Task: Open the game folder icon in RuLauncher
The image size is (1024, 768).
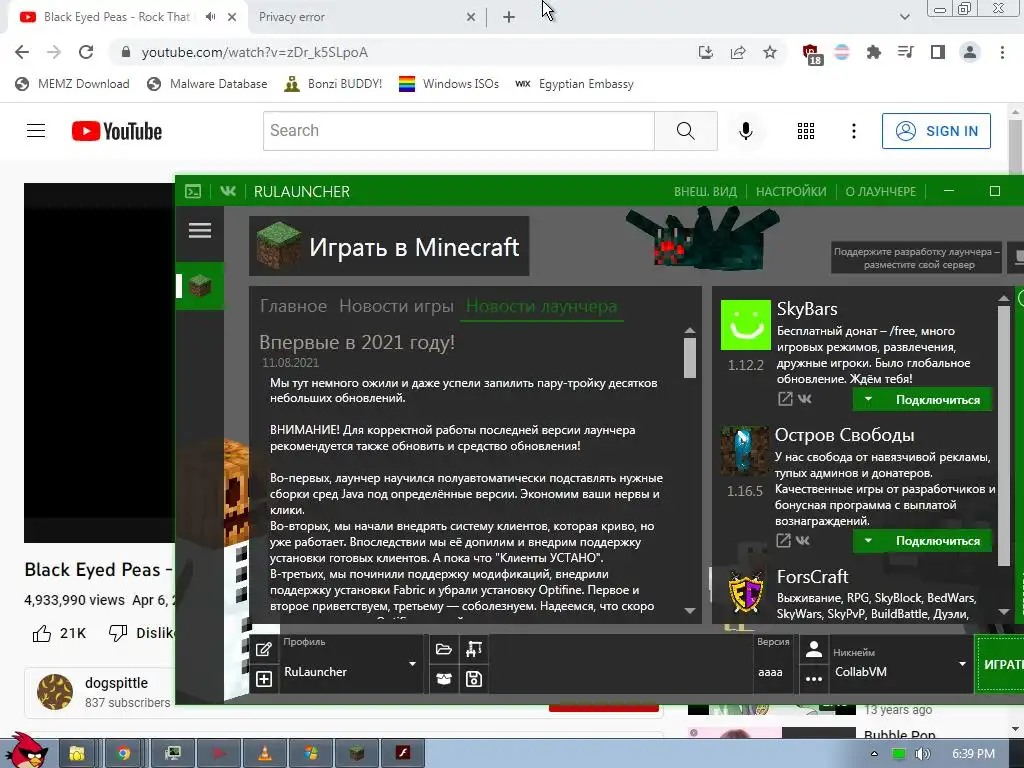Action: pyautogui.click(x=443, y=649)
